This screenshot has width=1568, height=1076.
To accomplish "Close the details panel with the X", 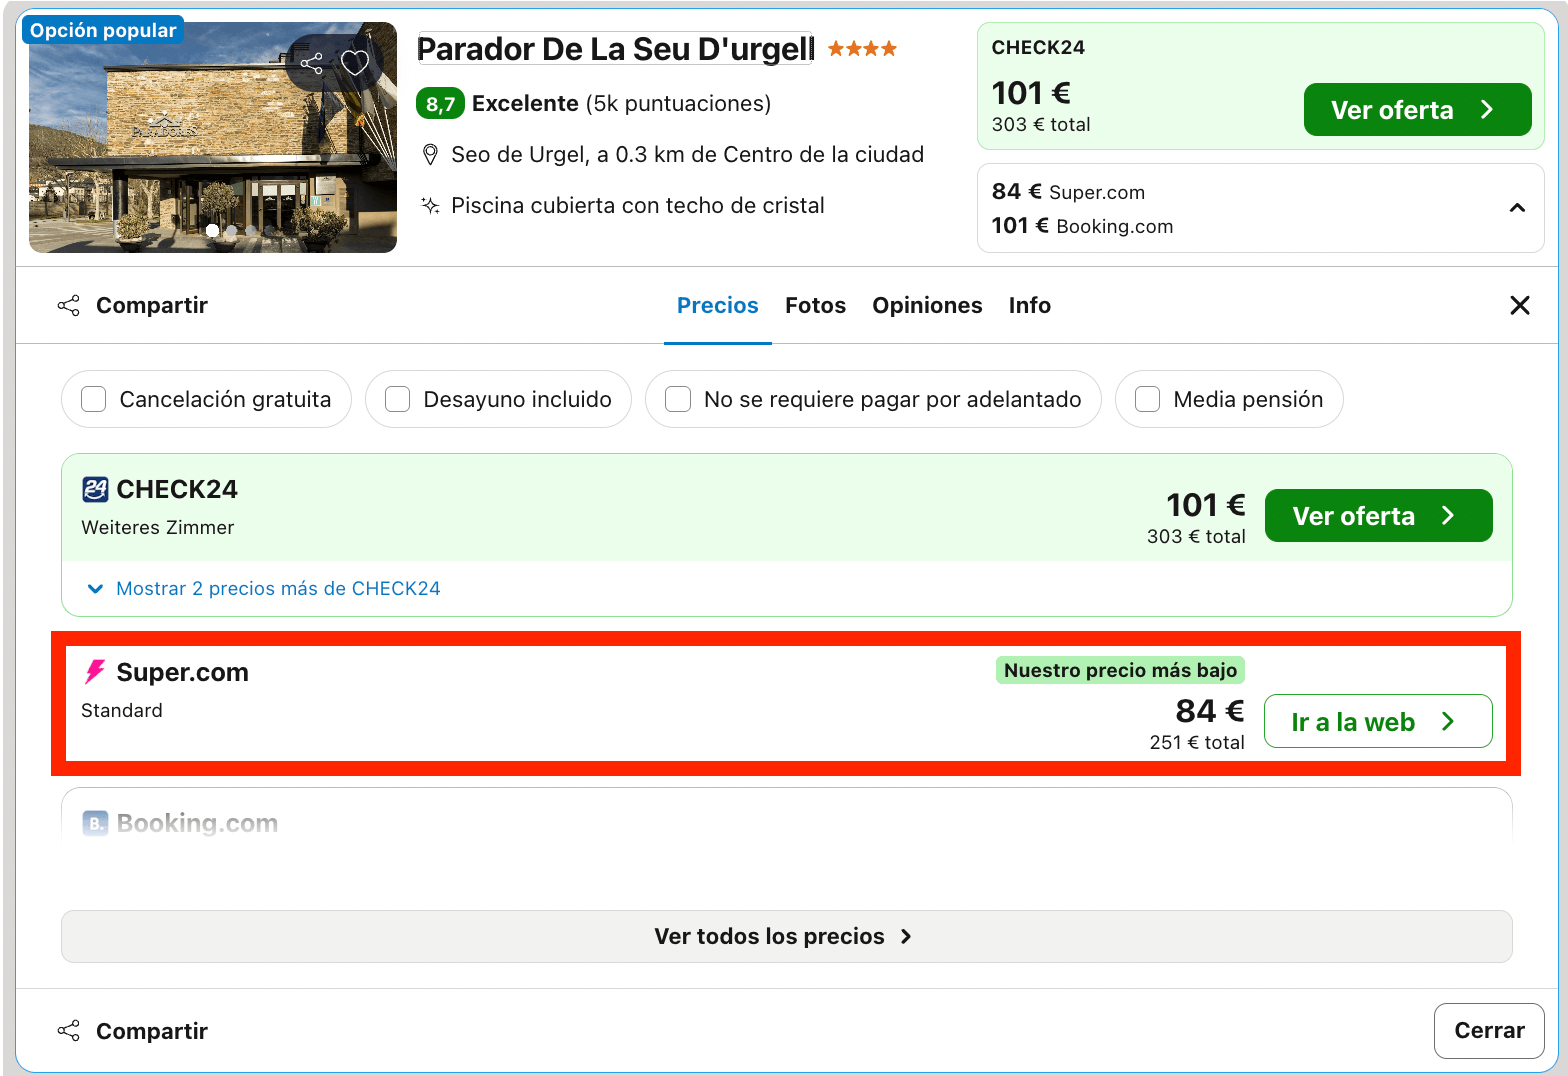I will tap(1520, 306).
